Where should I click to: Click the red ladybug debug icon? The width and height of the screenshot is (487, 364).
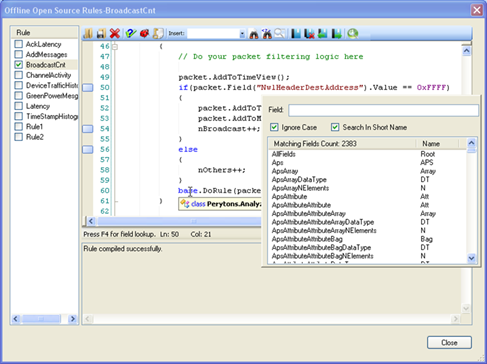(x=144, y=33)
